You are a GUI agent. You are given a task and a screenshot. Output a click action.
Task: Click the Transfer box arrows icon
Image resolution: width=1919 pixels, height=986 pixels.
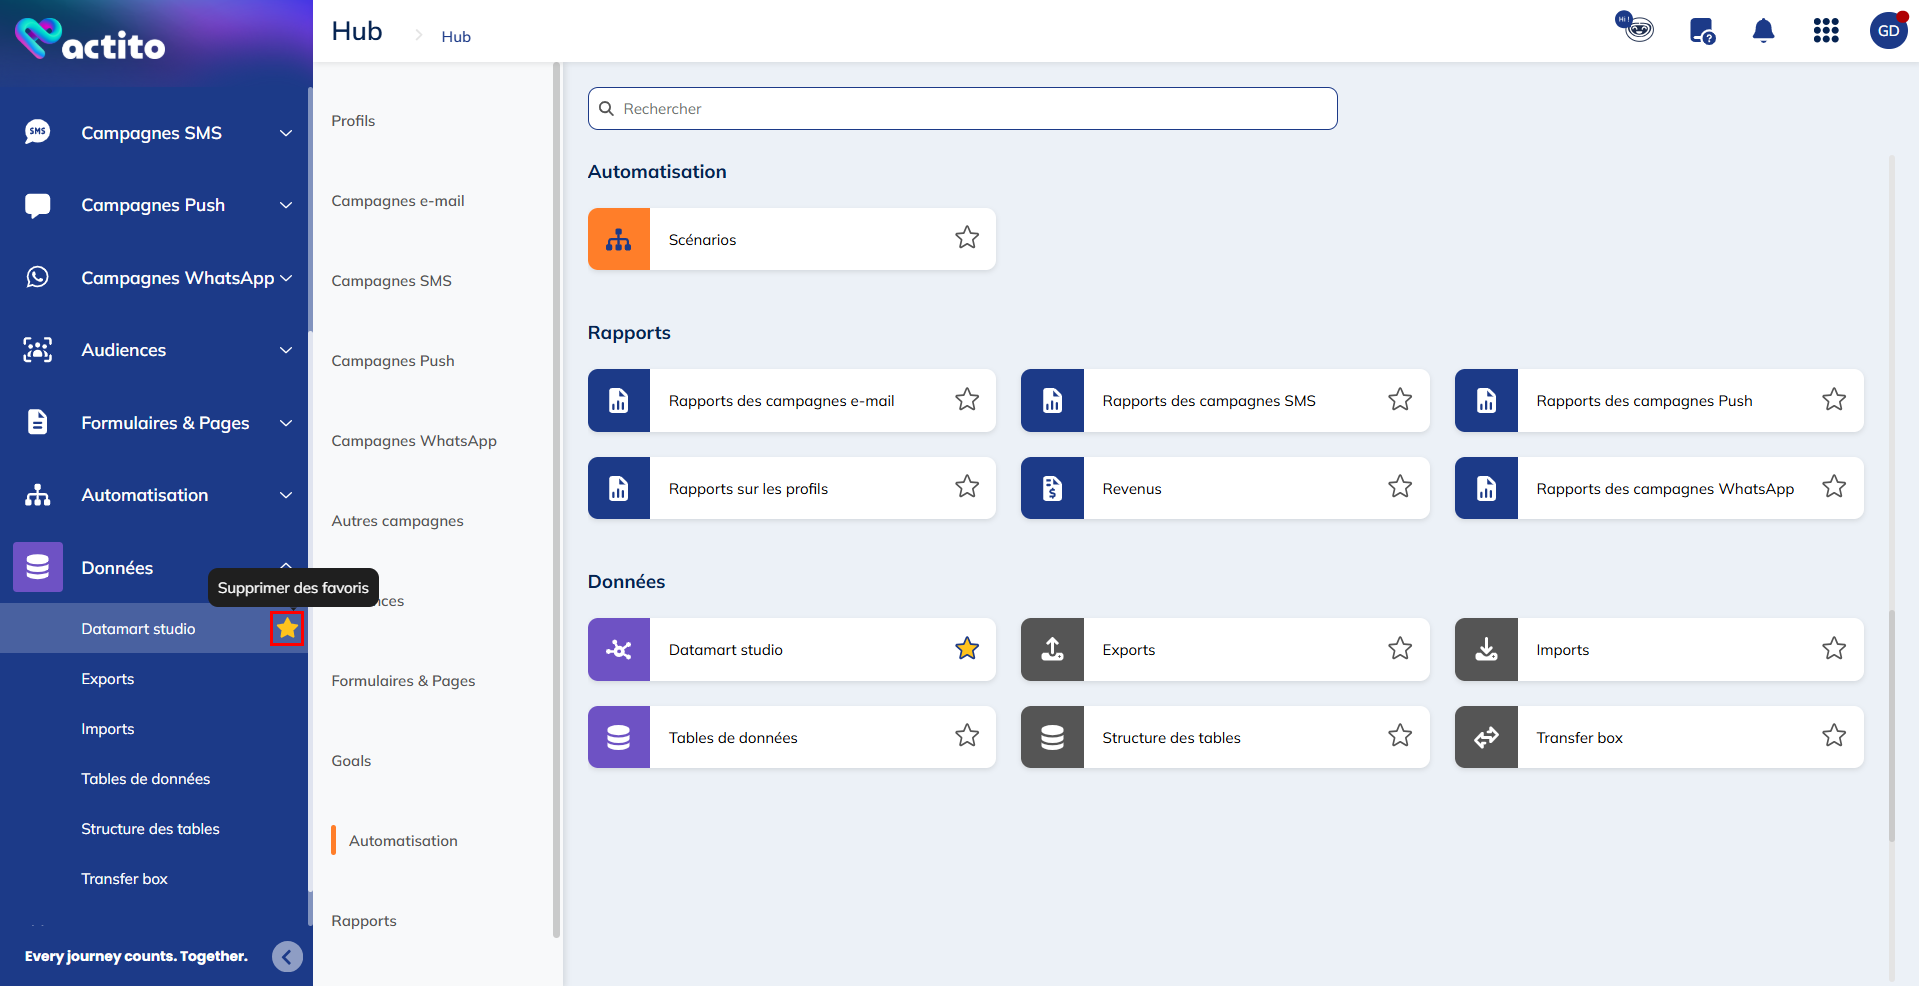[1486, 737]
